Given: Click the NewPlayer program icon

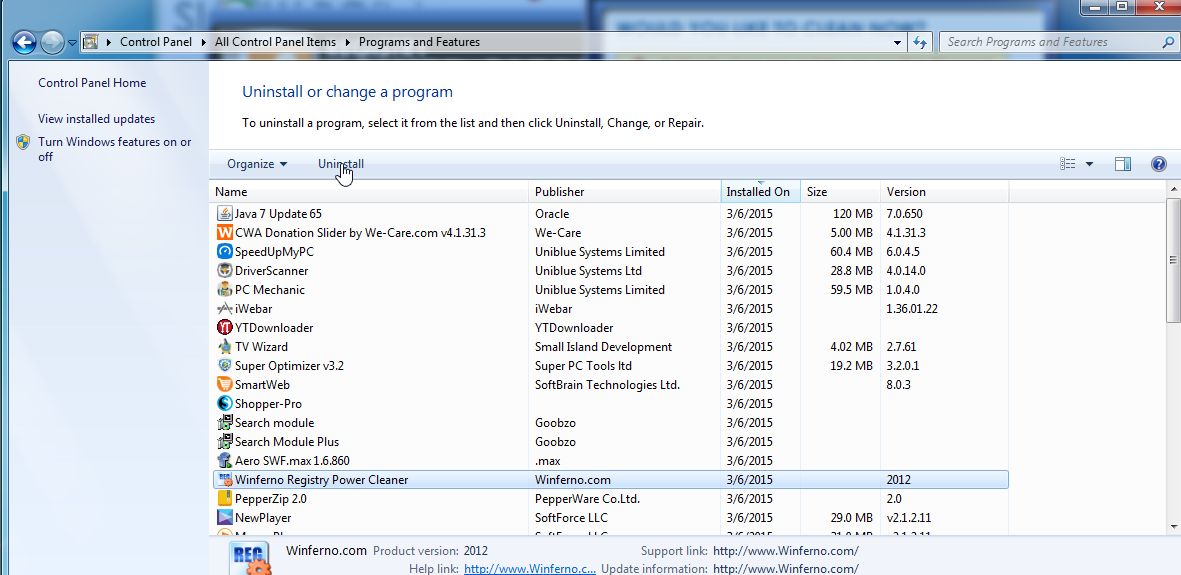Looking at the screenshot, I should coord(224,518).
